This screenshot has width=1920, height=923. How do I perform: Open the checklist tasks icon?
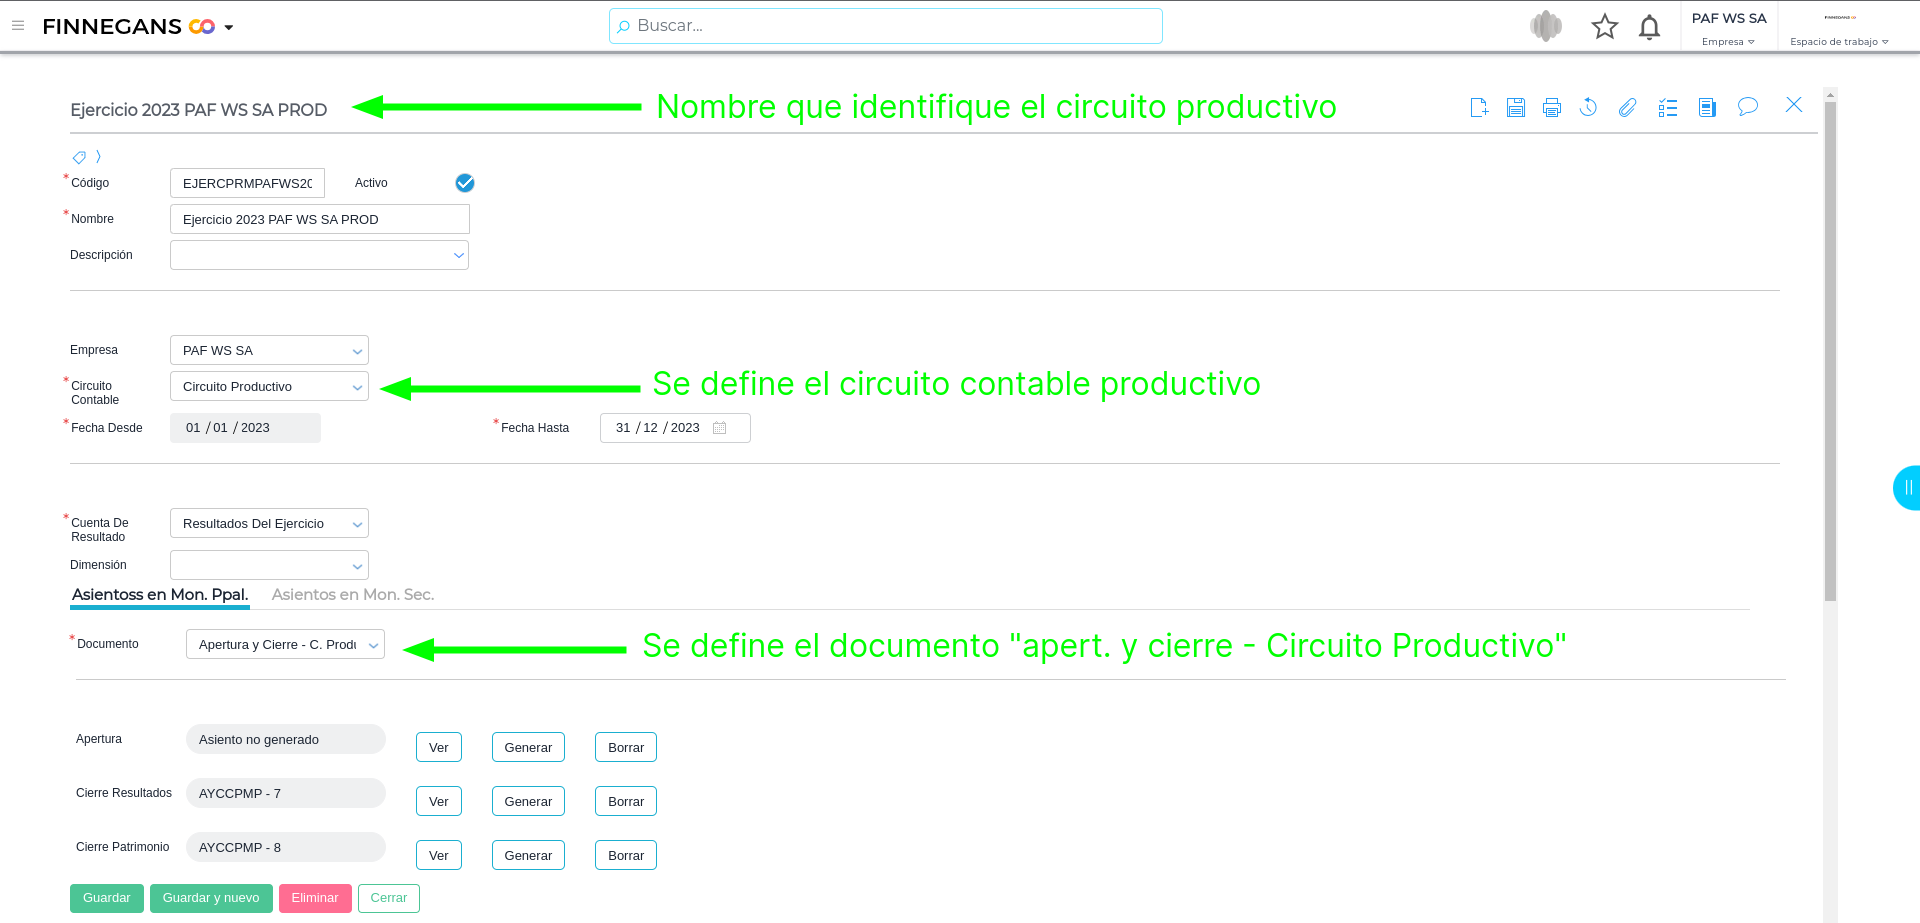1668,108
